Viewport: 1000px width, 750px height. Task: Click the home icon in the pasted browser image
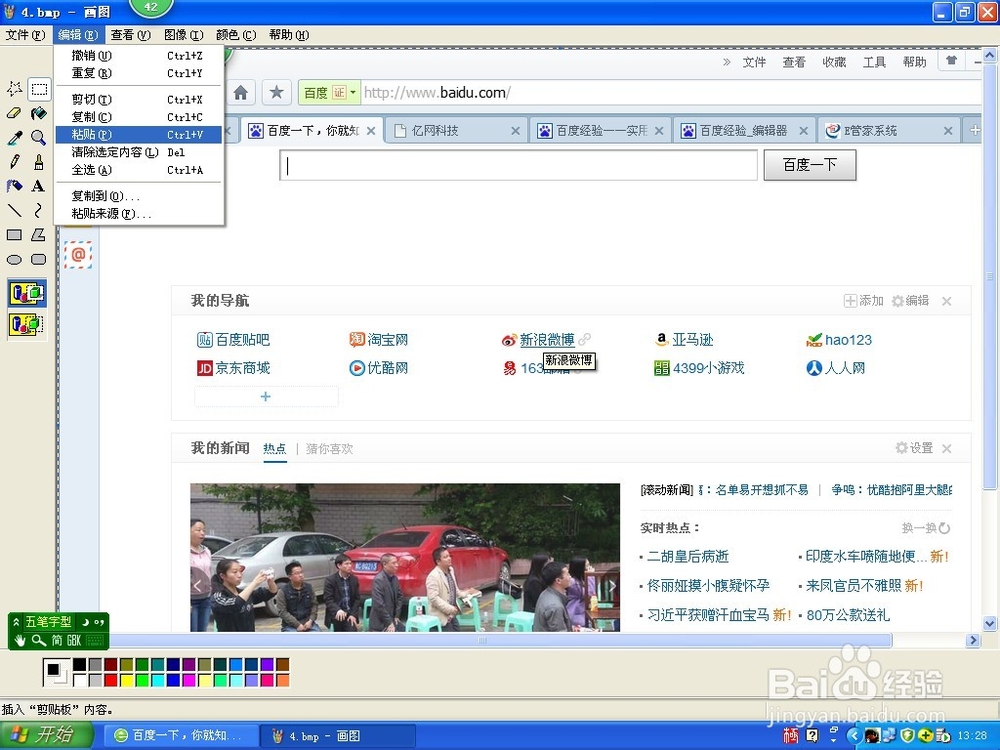coord(240,93)
